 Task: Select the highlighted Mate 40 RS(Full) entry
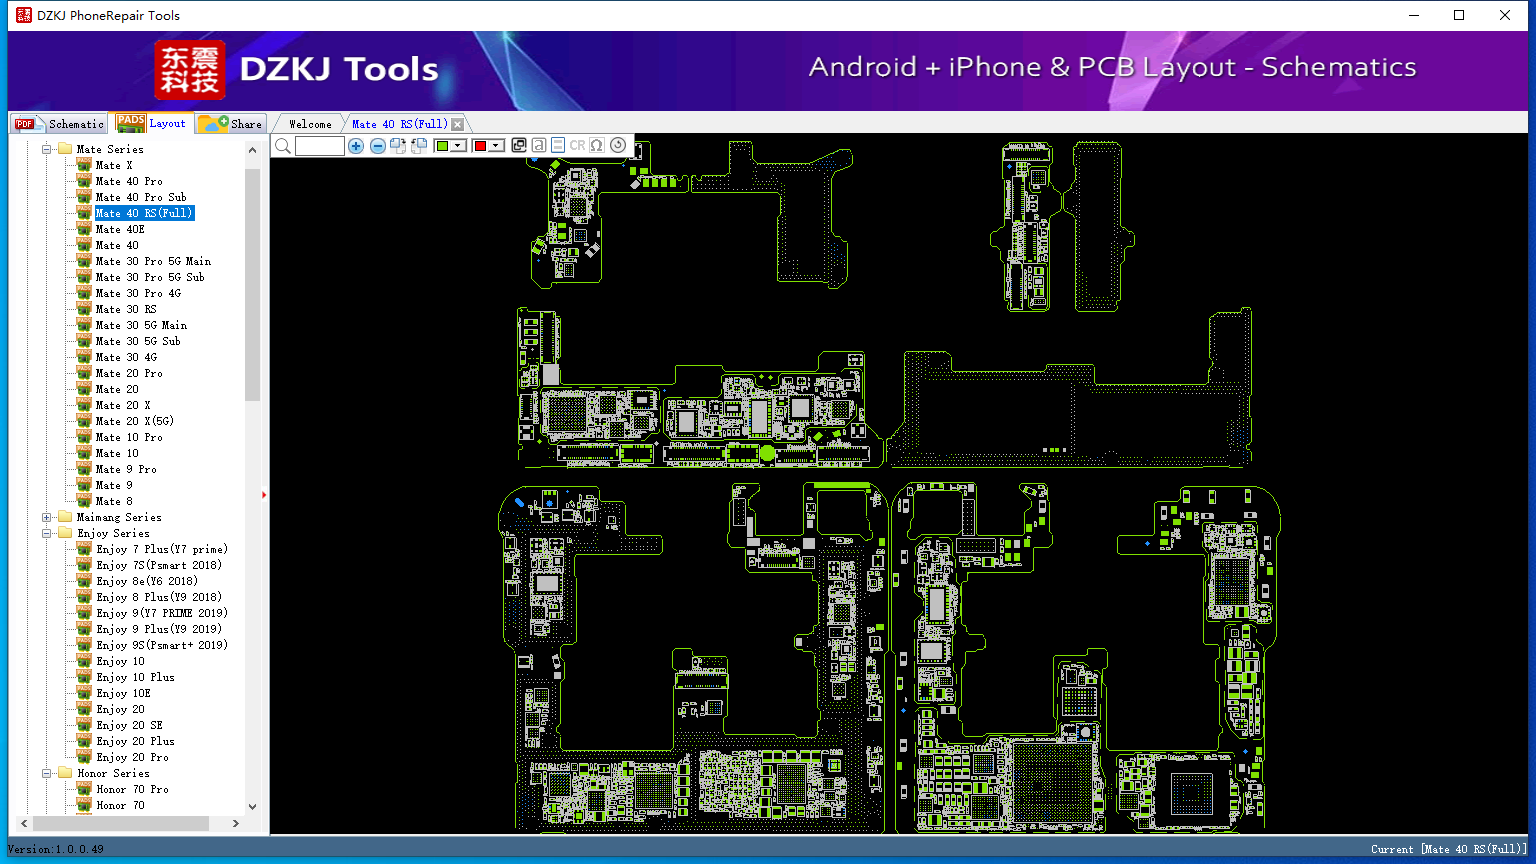tap(144, 213)
